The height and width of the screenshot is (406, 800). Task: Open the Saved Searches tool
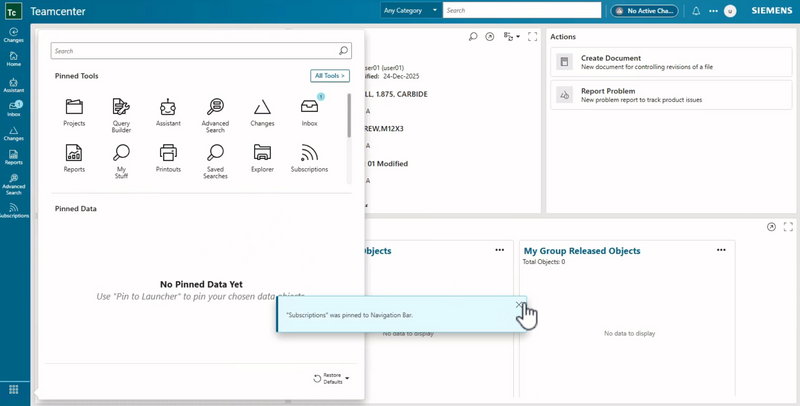click(215, 161)
